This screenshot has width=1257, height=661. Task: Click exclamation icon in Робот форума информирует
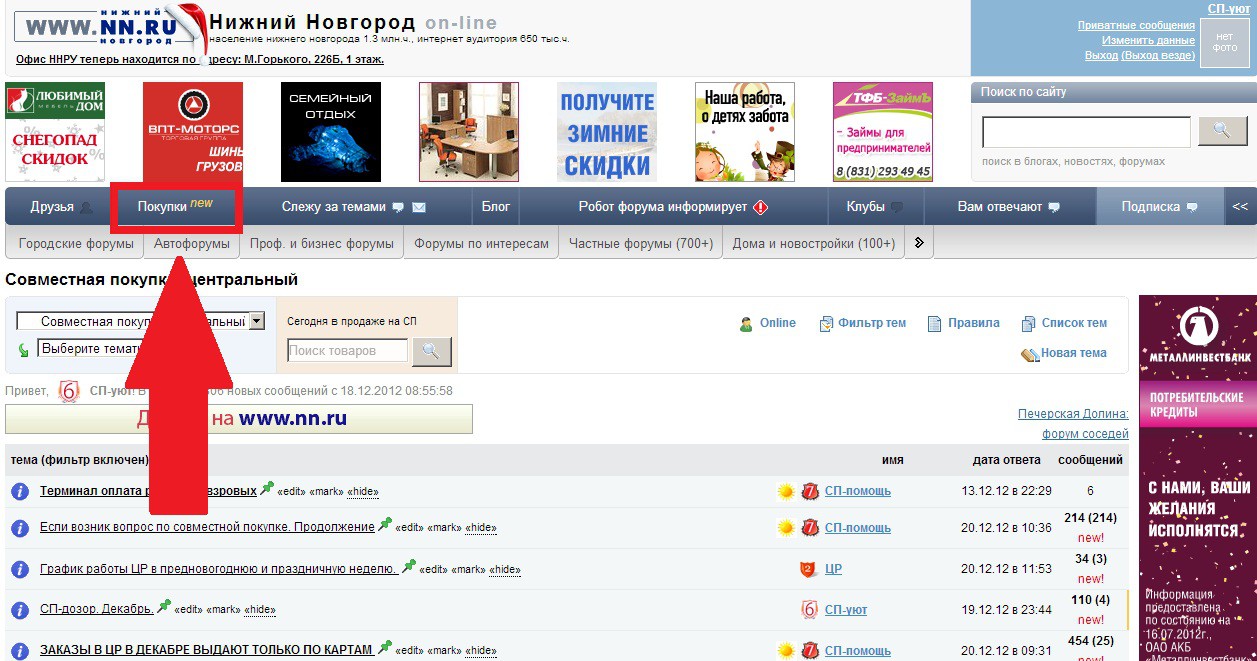coord(760,207)
